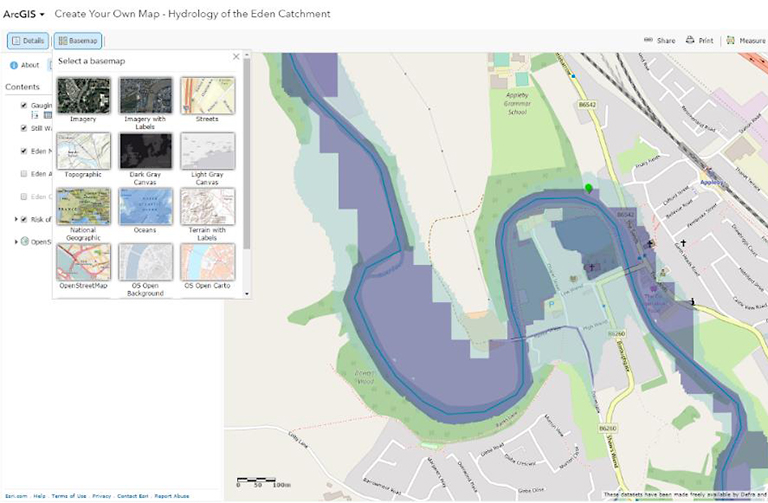The image size is (768, 503).
Task: Open the Help footer link
Action: [39, 496]
